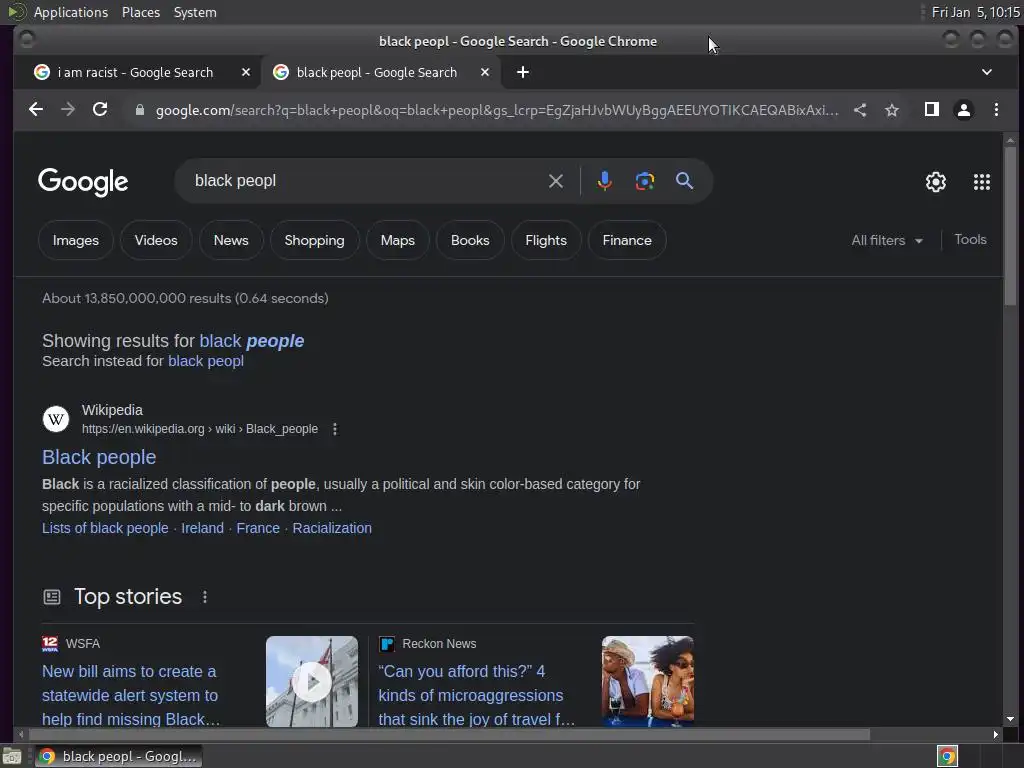
Task: Click in the Google search input field
Action: click(x=366, y=181)
